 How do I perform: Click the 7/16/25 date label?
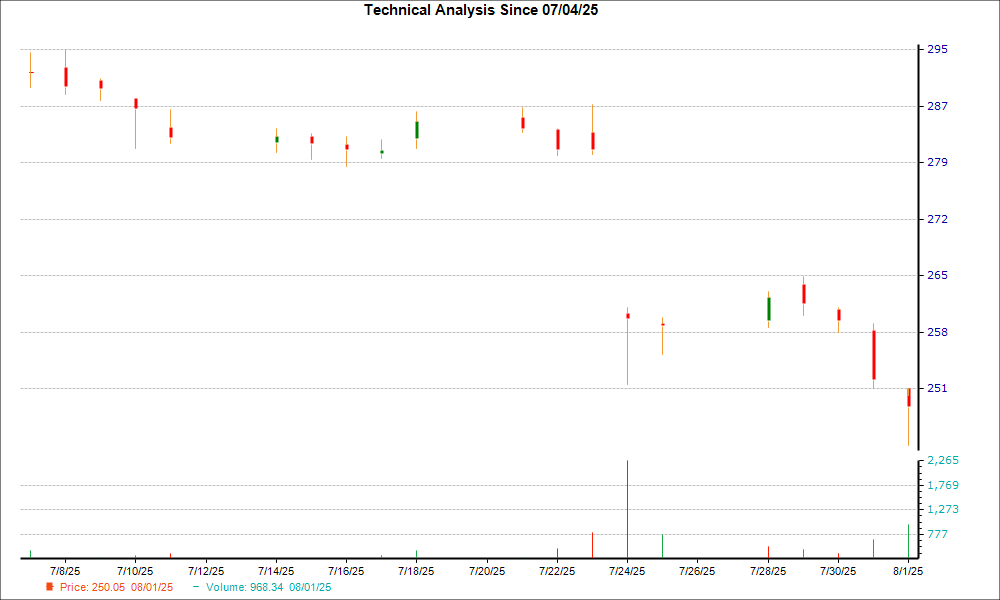pyautogui.click(x=346, y=571)
